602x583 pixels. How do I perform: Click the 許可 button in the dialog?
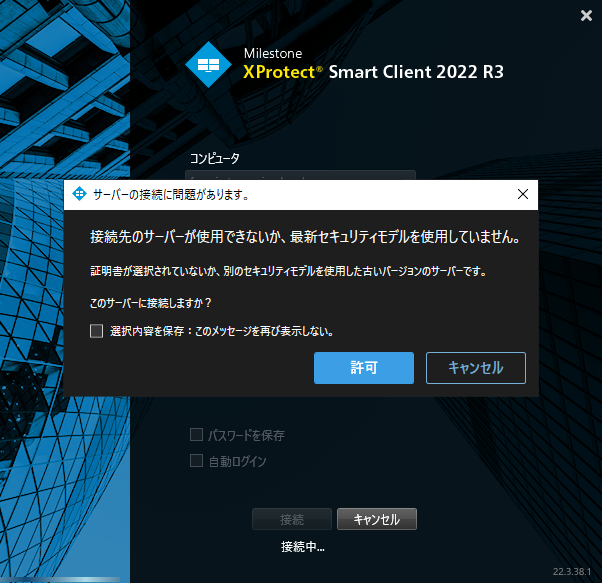point(364,368)
